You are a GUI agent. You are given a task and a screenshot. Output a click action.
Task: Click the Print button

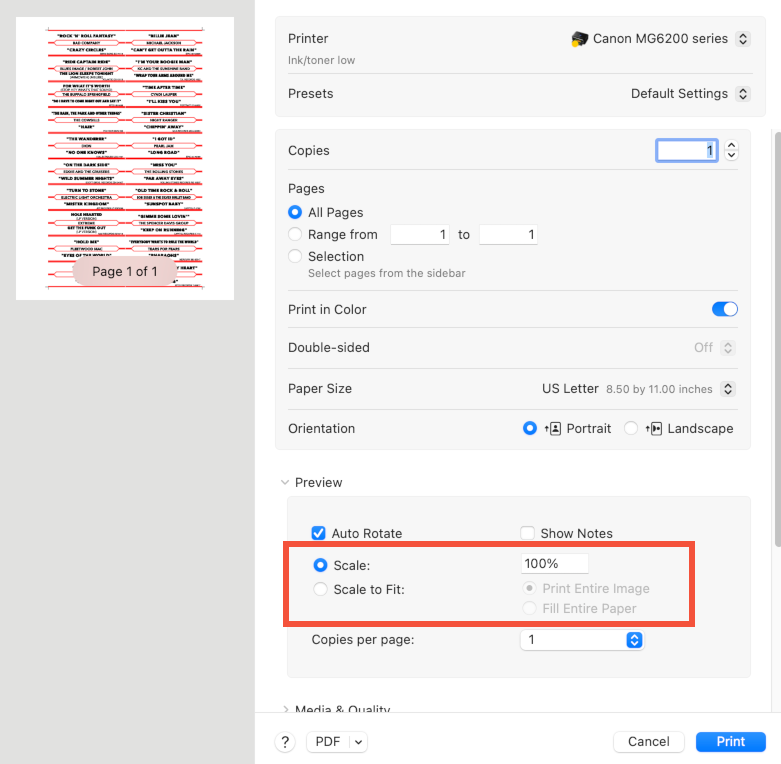(x=730, y=741)
